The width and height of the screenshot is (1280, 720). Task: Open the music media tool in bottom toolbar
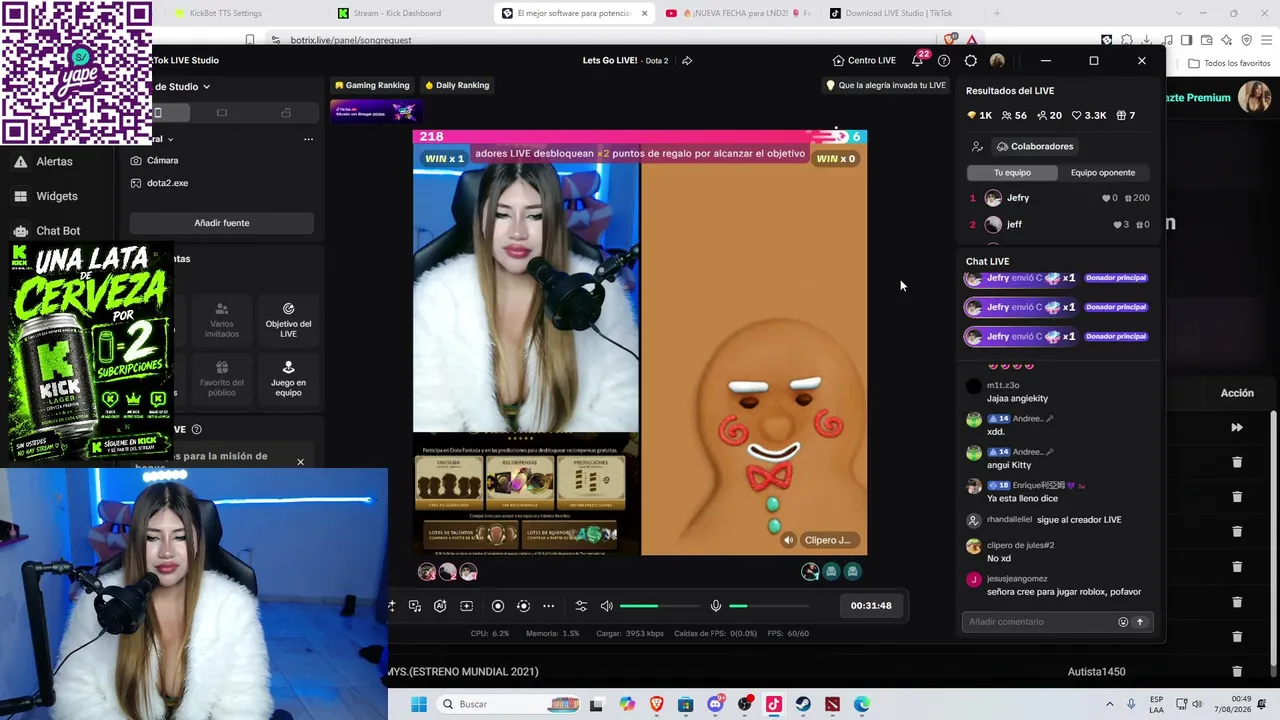tap(415, 606)
